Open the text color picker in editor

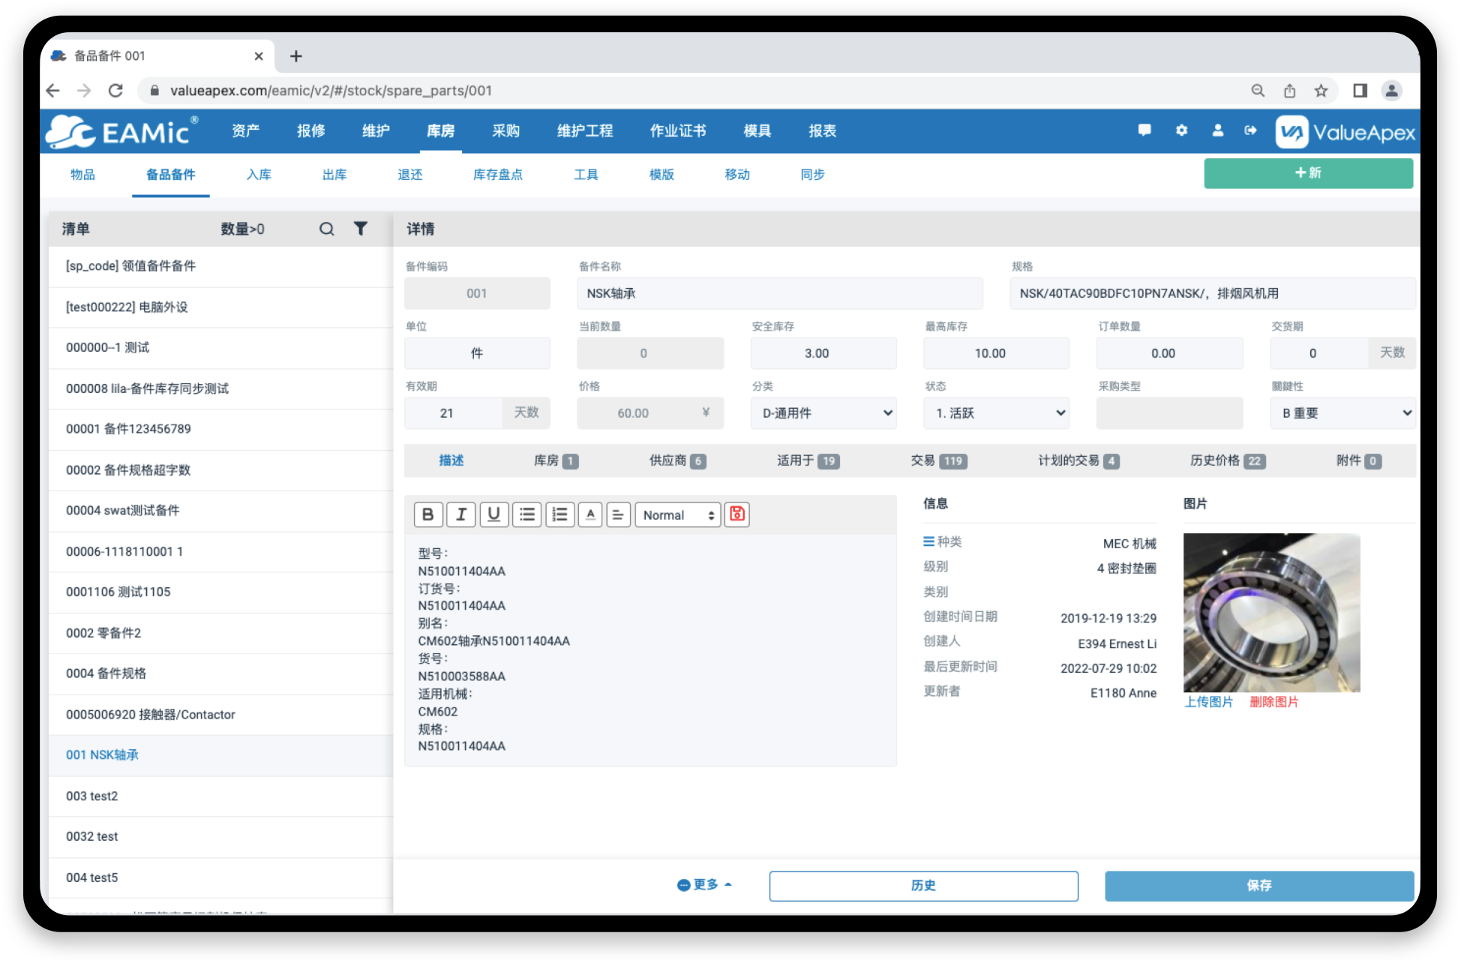tap(591, 514)
